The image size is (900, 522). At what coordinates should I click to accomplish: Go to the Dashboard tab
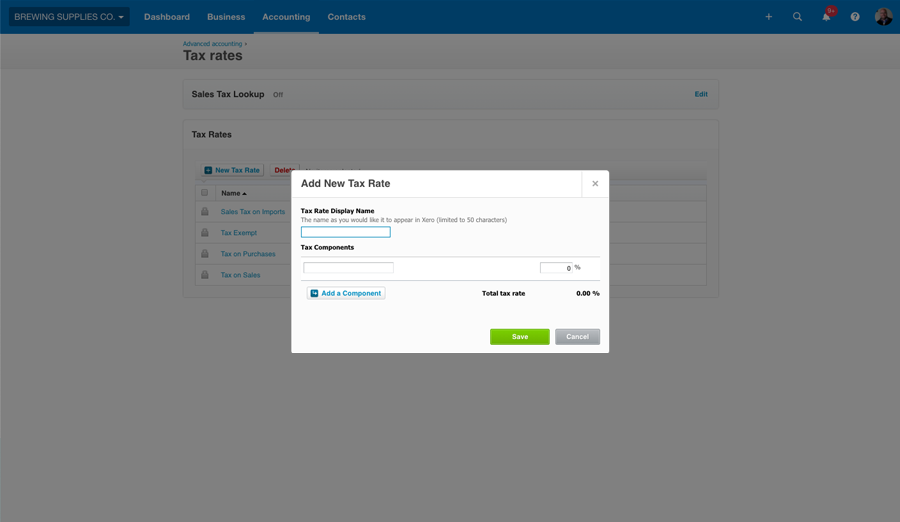coord(167,17)
